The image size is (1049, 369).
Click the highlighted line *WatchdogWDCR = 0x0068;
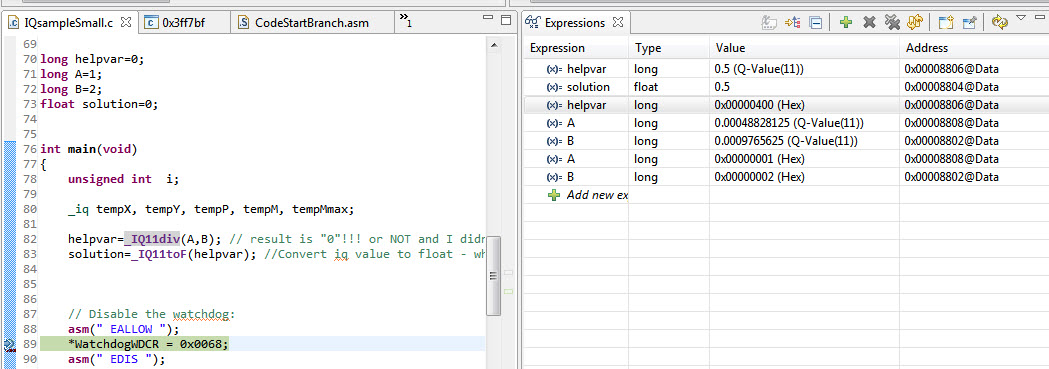tap(148, 344)
